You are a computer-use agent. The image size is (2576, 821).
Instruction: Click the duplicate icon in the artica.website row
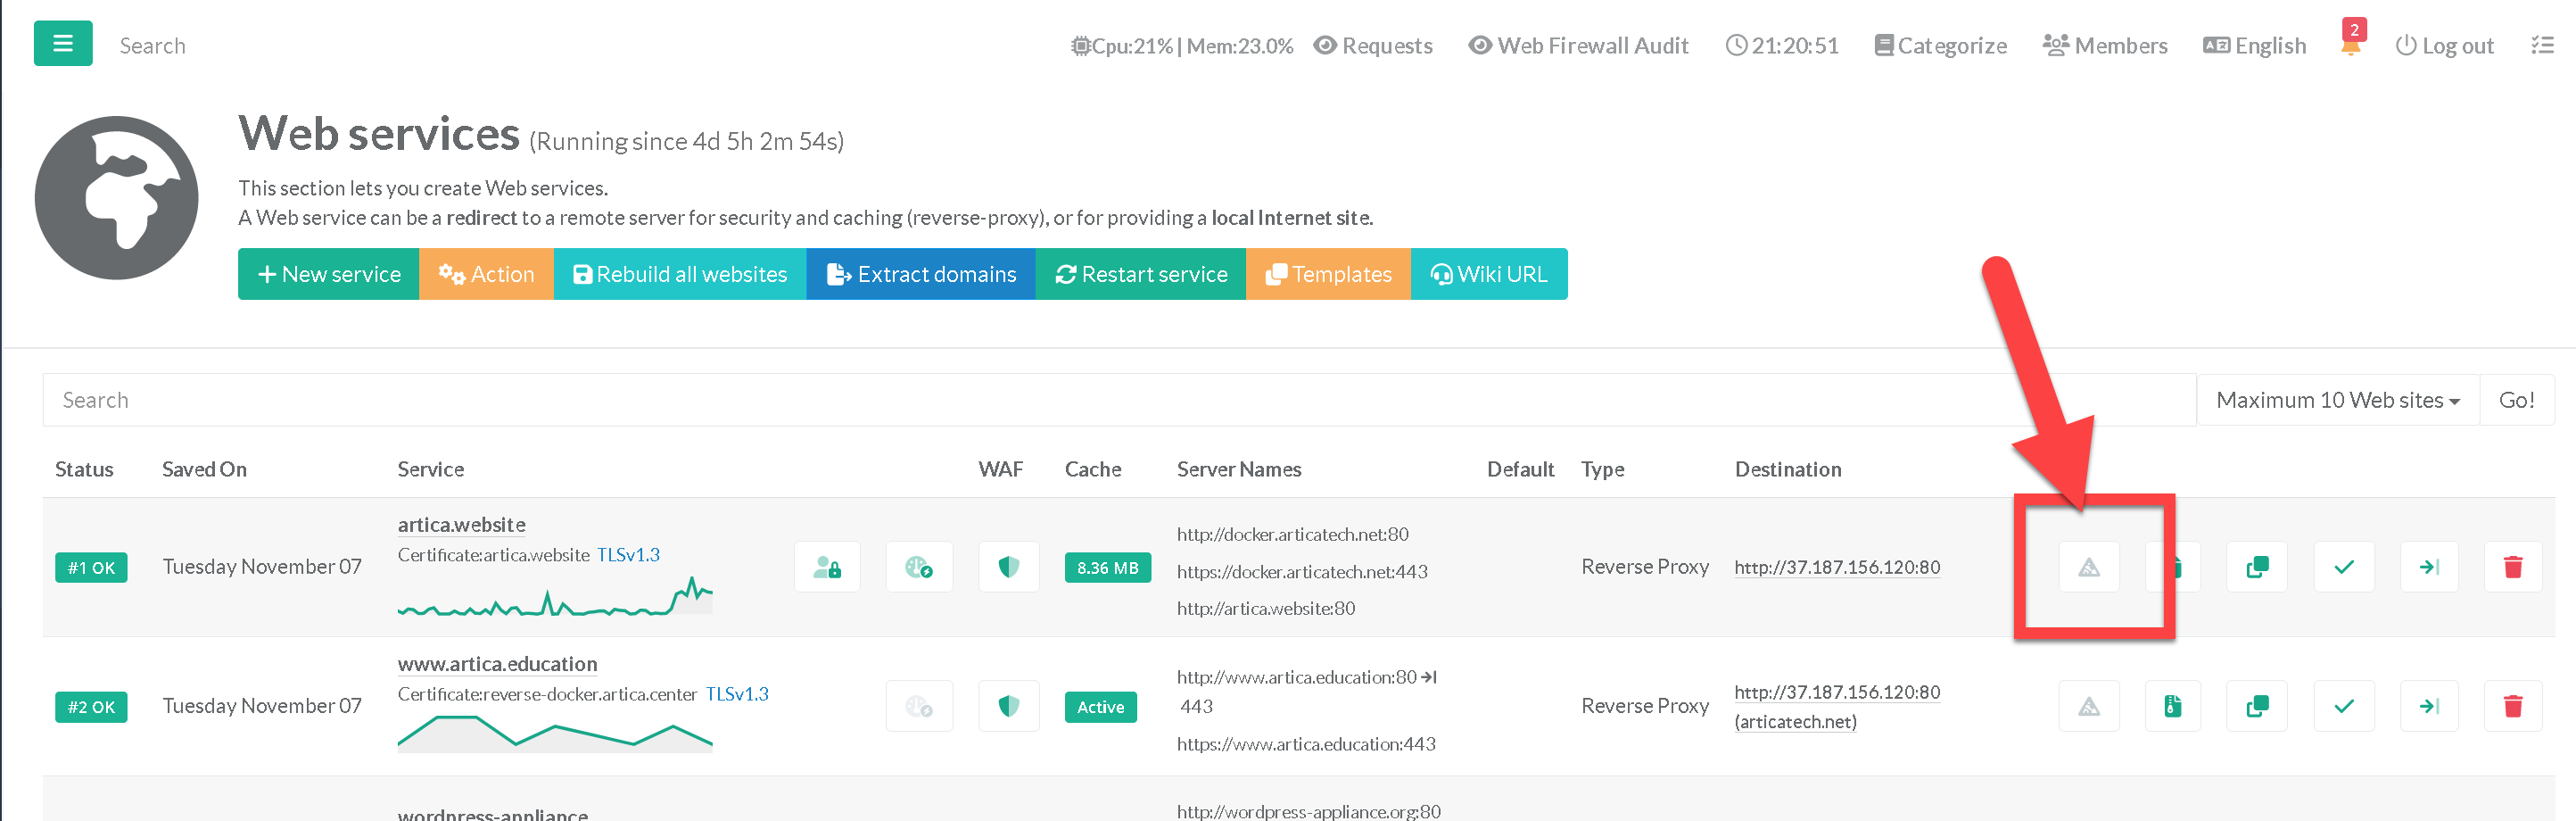click(2256, 567)
